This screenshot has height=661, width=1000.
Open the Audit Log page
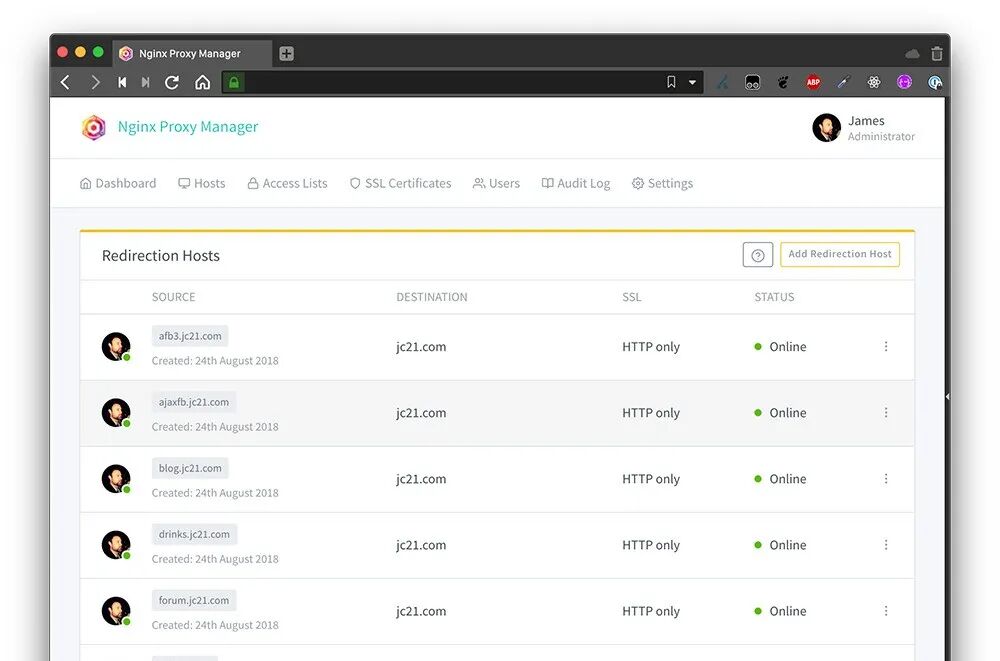576,183
